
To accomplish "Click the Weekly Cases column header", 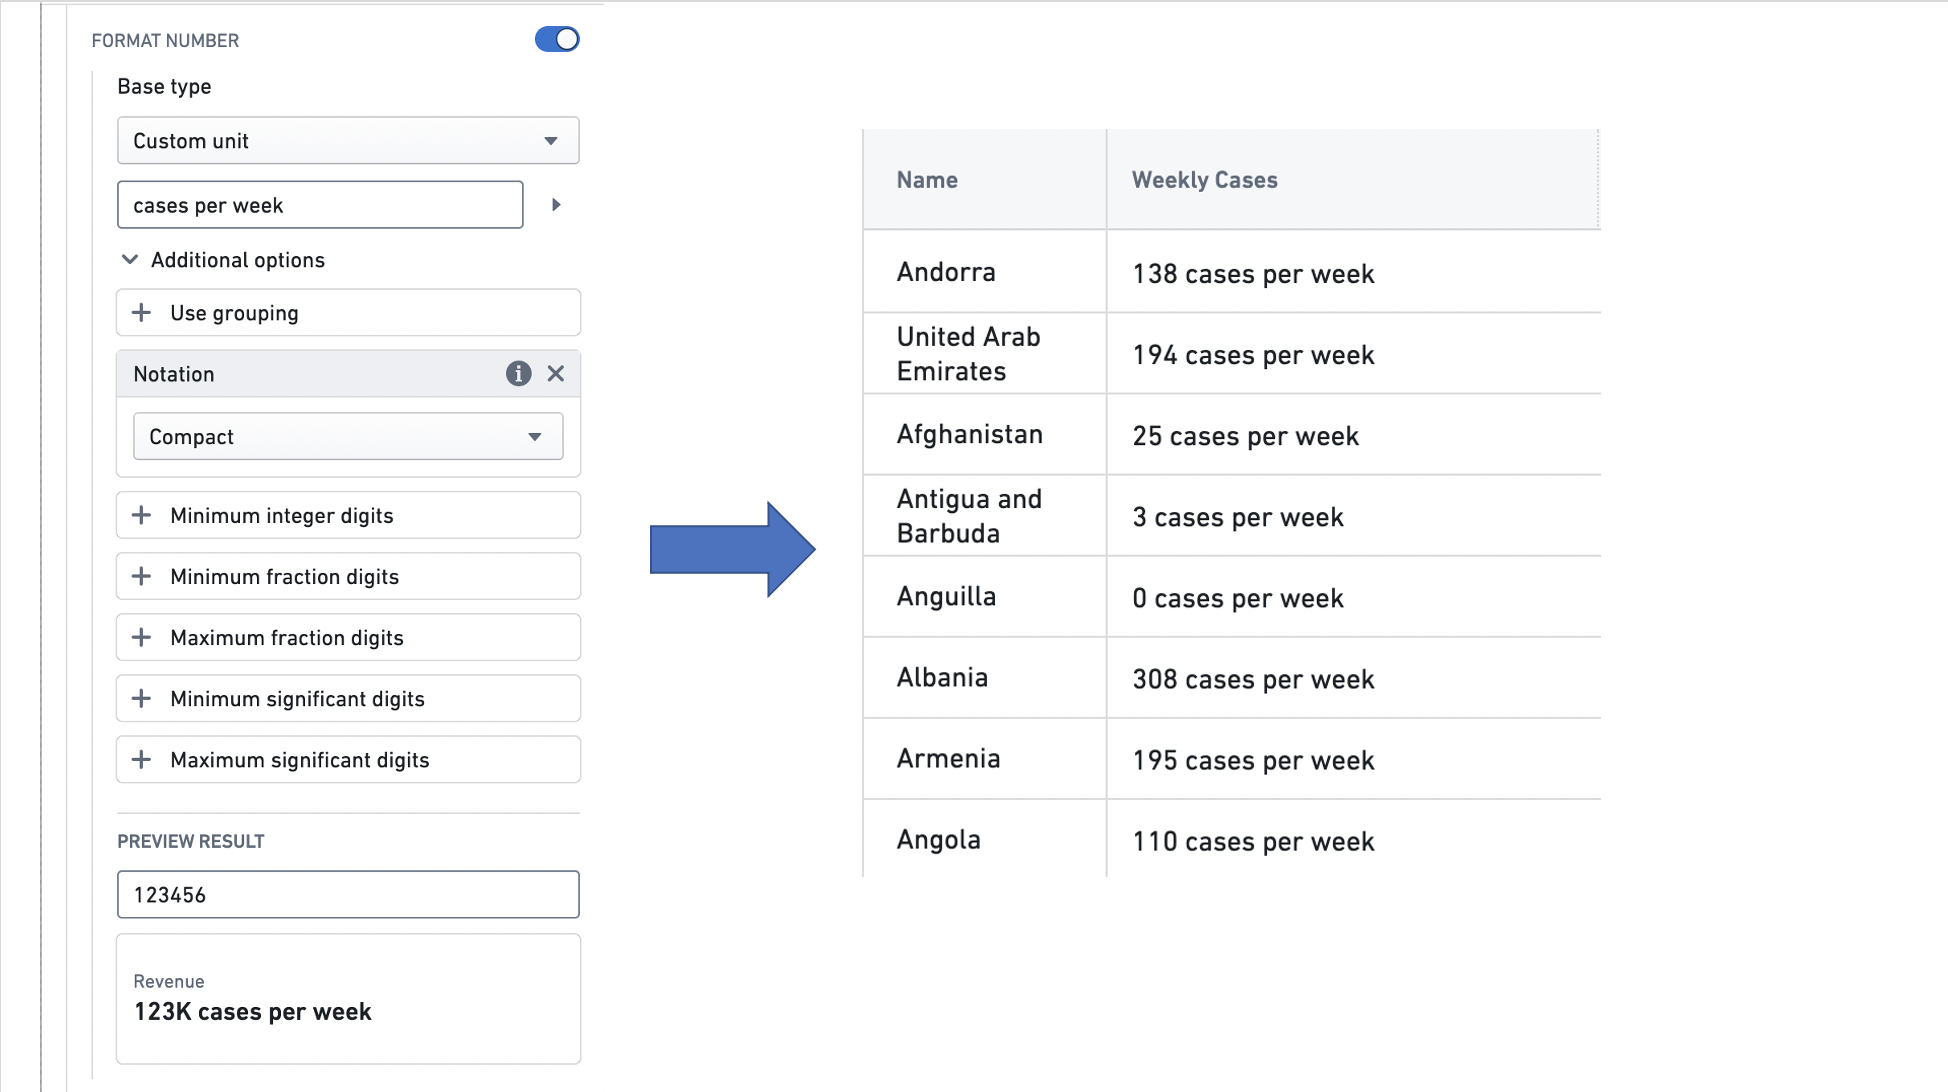I will (1353, 180).
